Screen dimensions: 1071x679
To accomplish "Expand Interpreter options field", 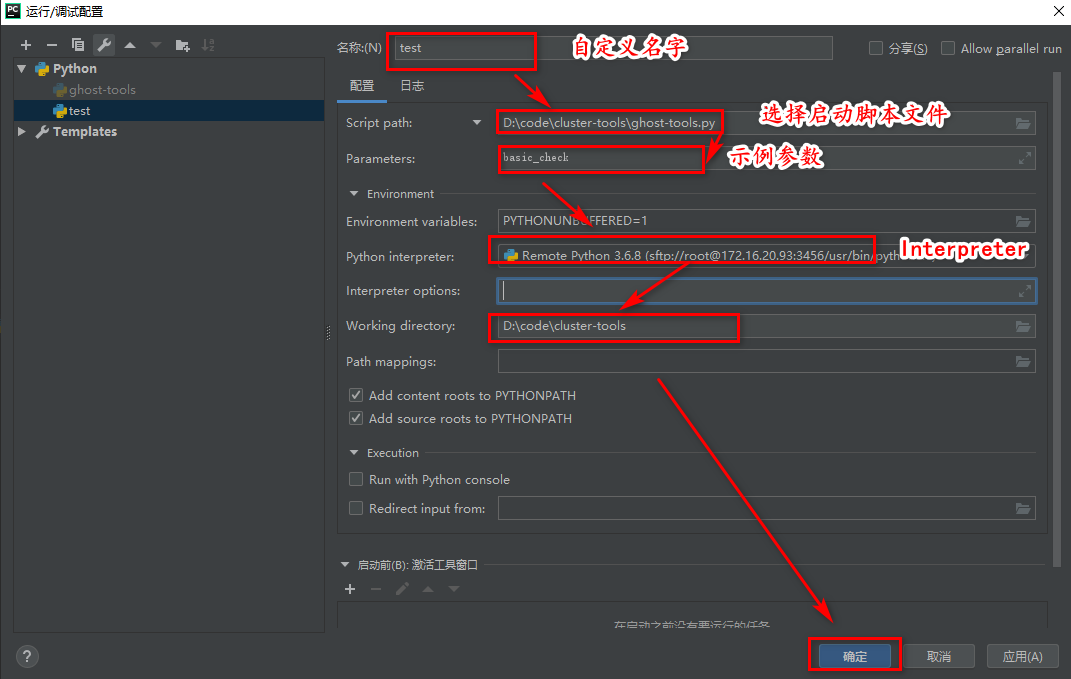I will pyautogui.click(x=1025, y=291).
